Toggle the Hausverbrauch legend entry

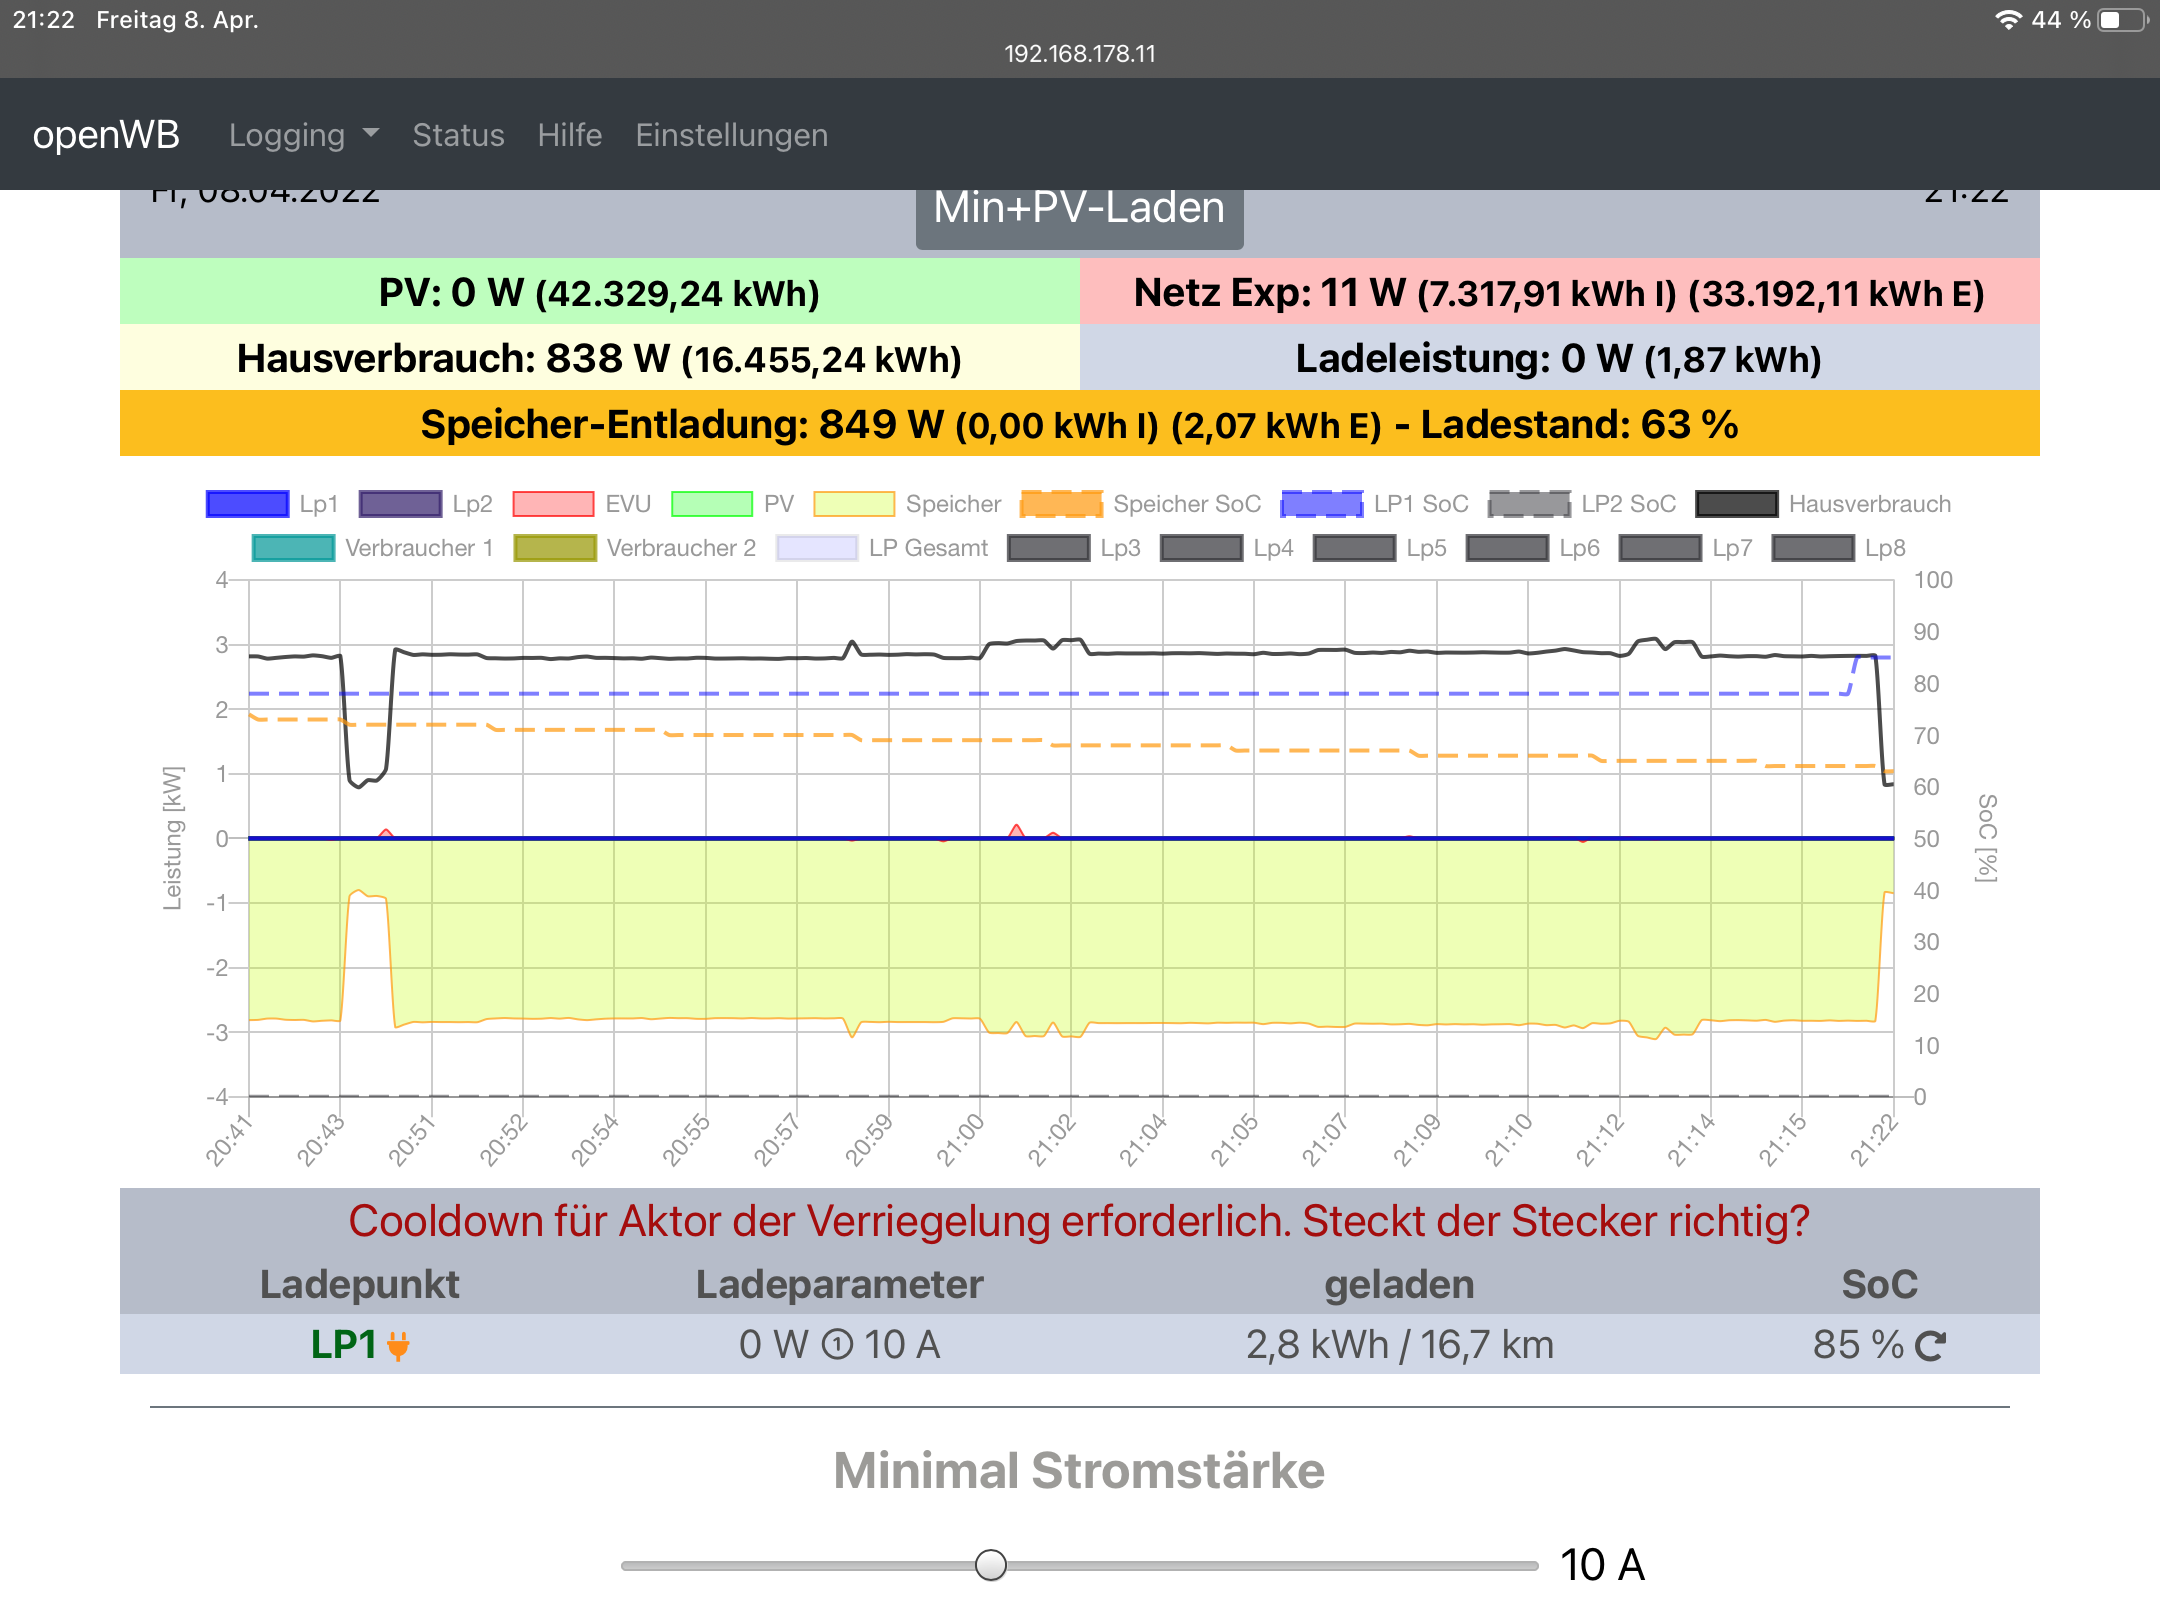point(1737,504)
